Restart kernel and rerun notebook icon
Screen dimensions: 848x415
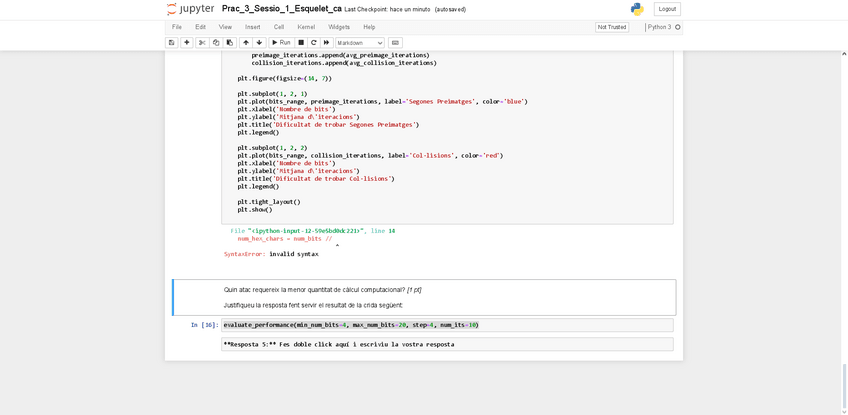click(x=326, y=43)
